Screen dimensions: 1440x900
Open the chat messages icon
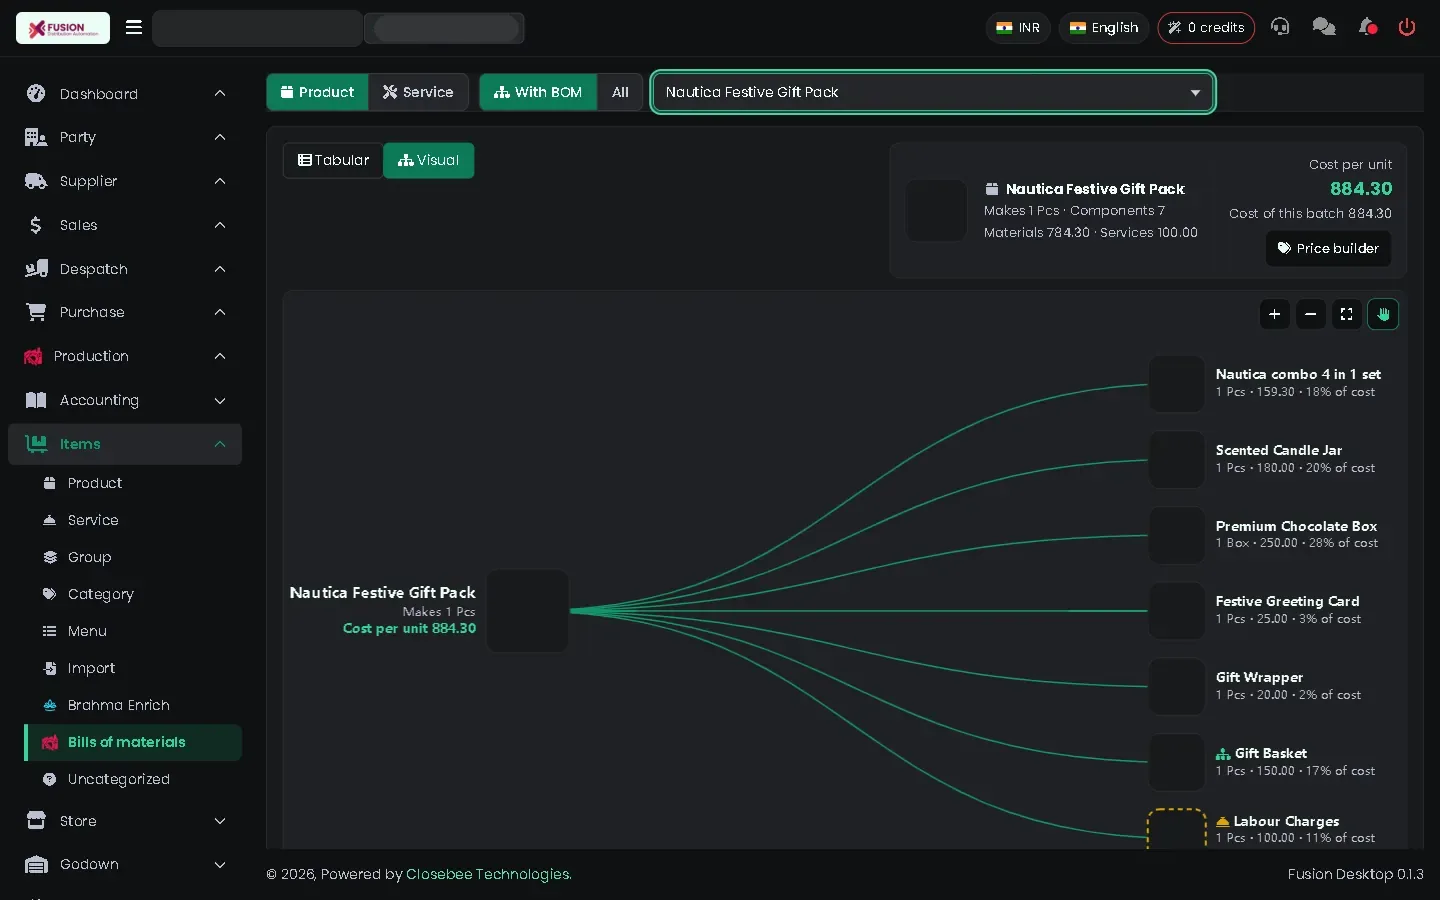(1324, 27)
